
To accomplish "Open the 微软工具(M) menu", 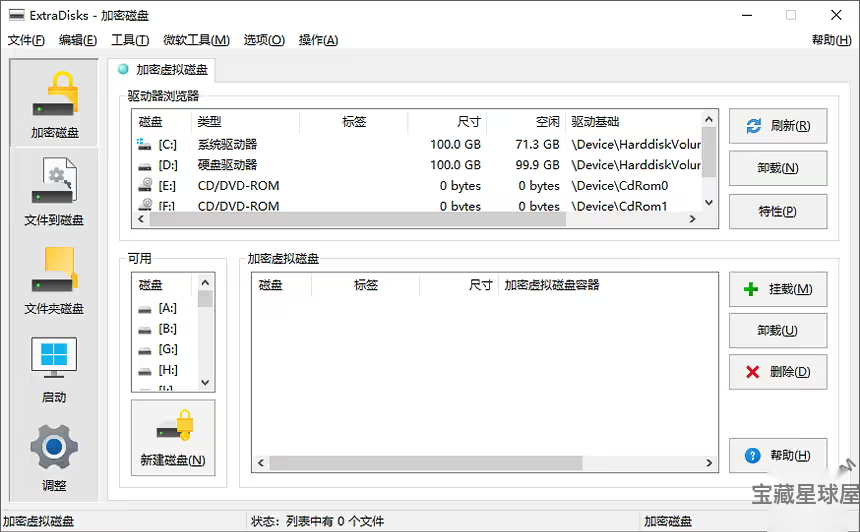I will click(x=196, y=40).
